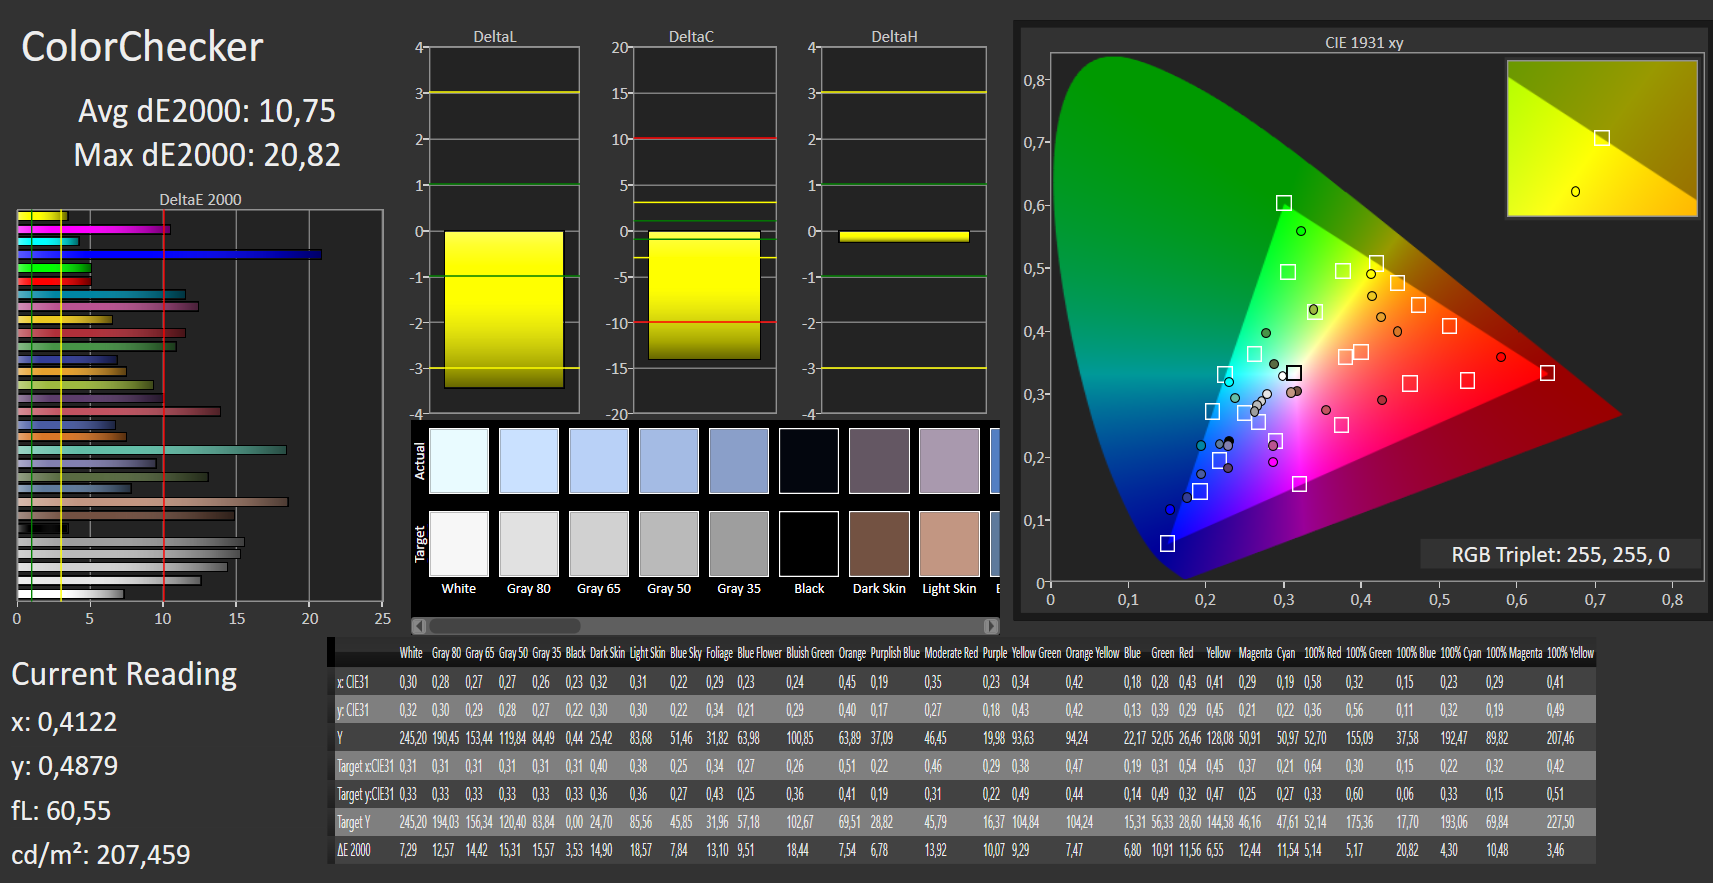Select the Actual Gray 35 swatch
This screenshot has height=883, width=1713.
coord(739,461)
